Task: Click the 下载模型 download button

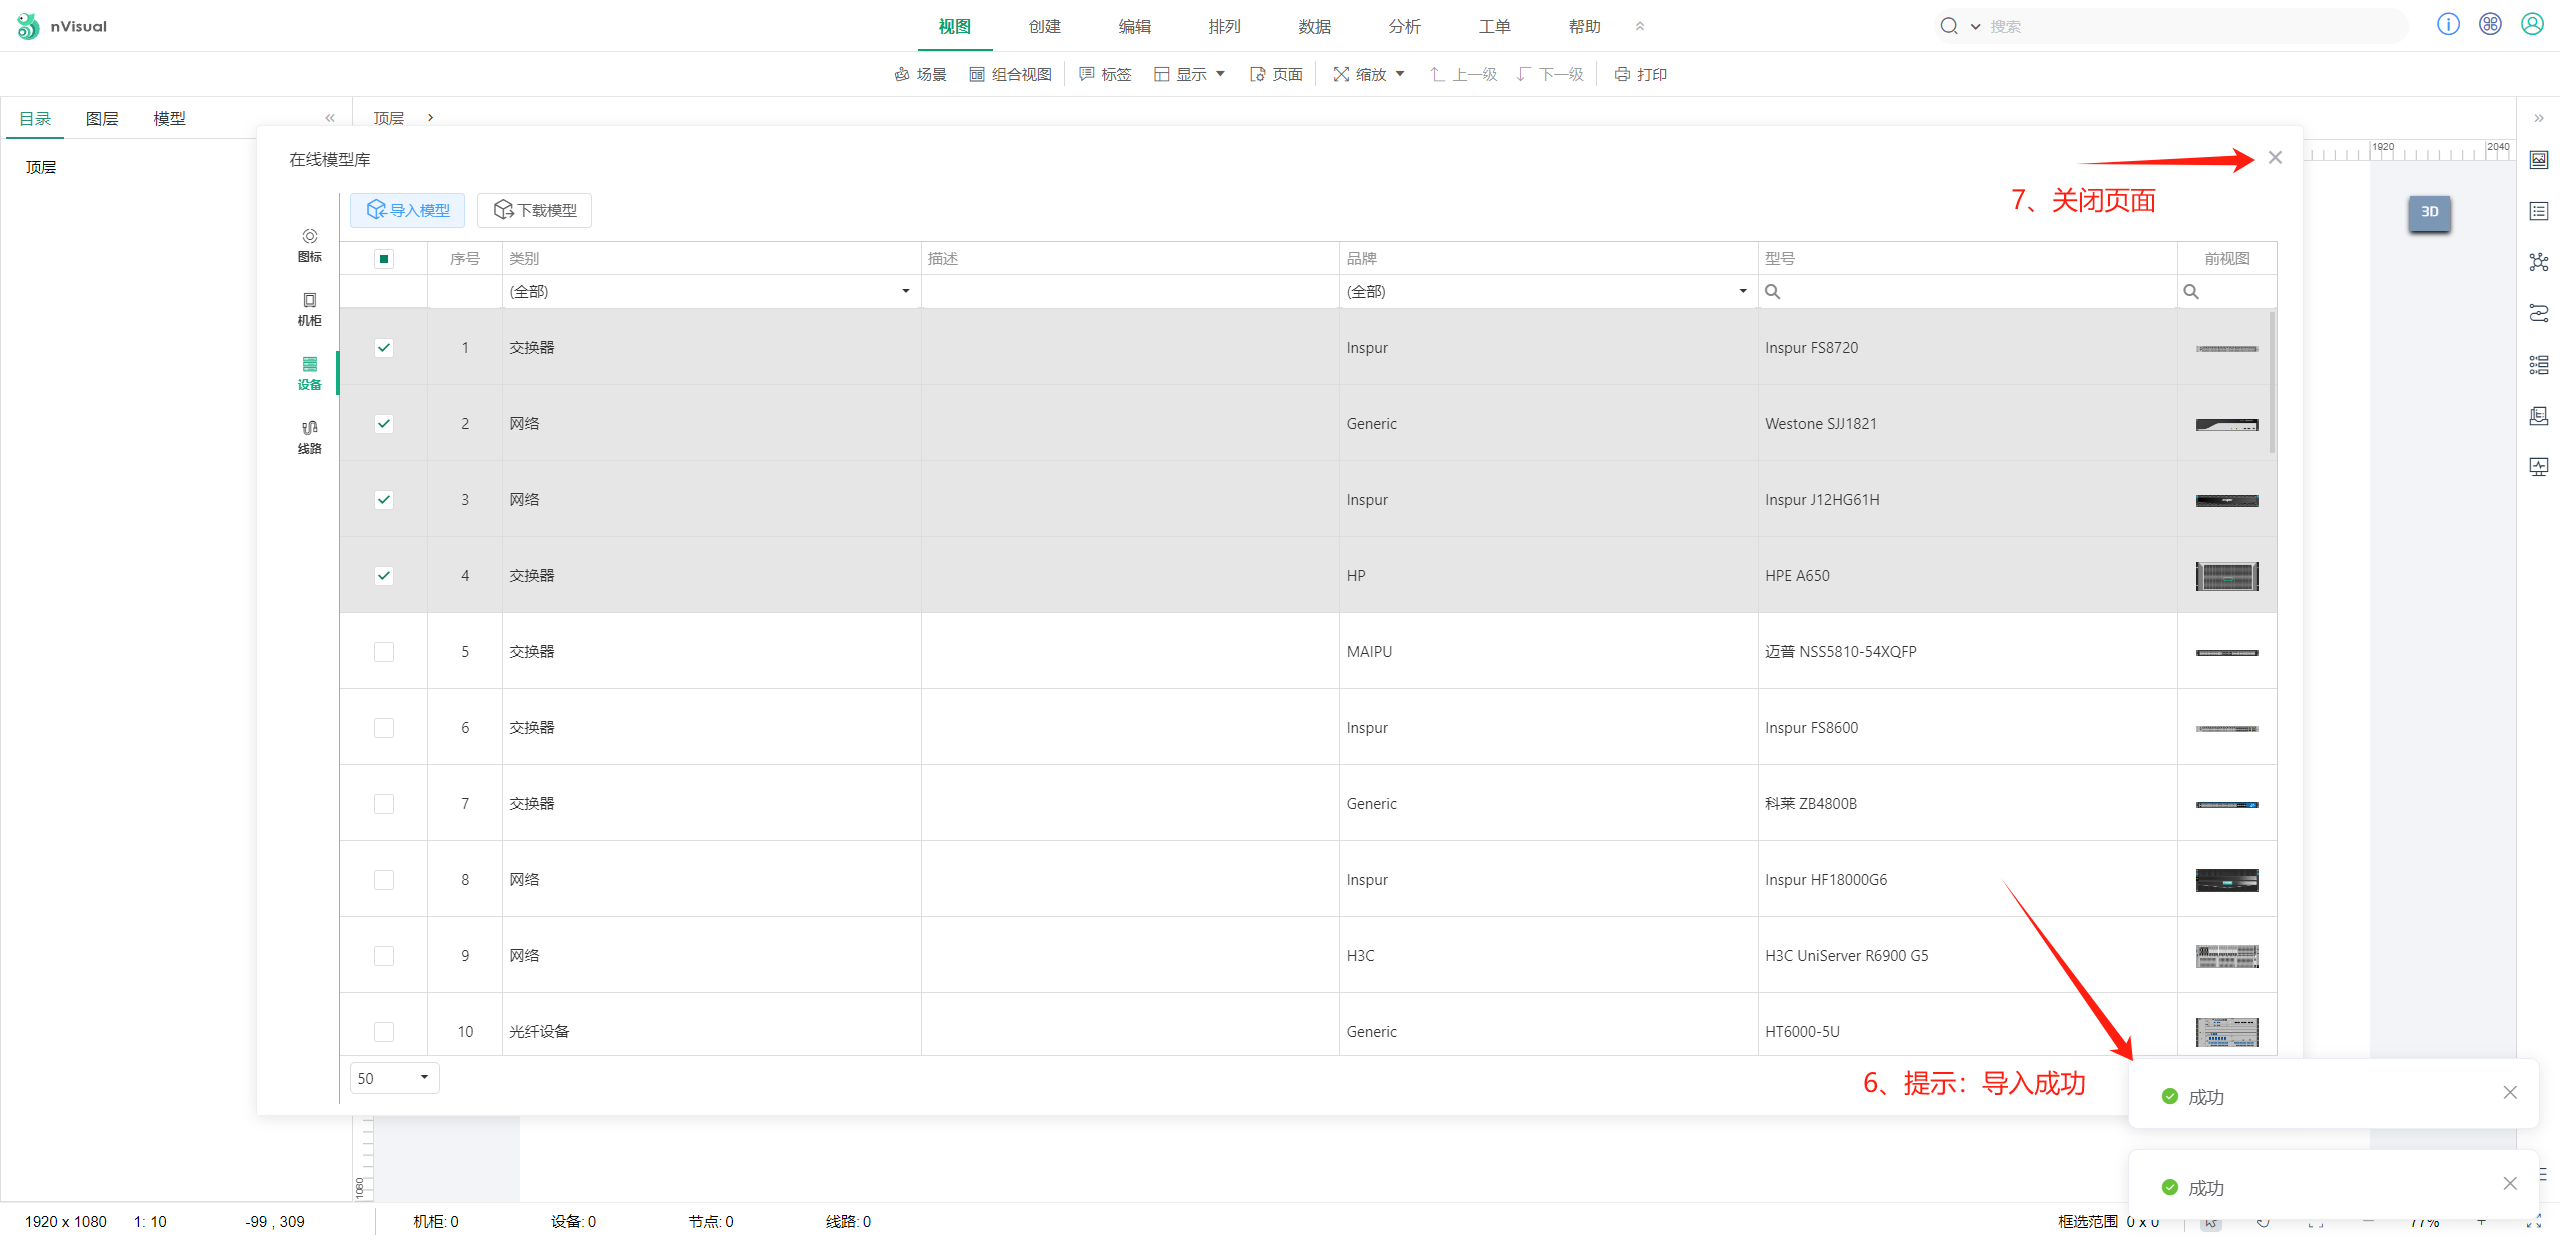Action: (x=535, y=210)
